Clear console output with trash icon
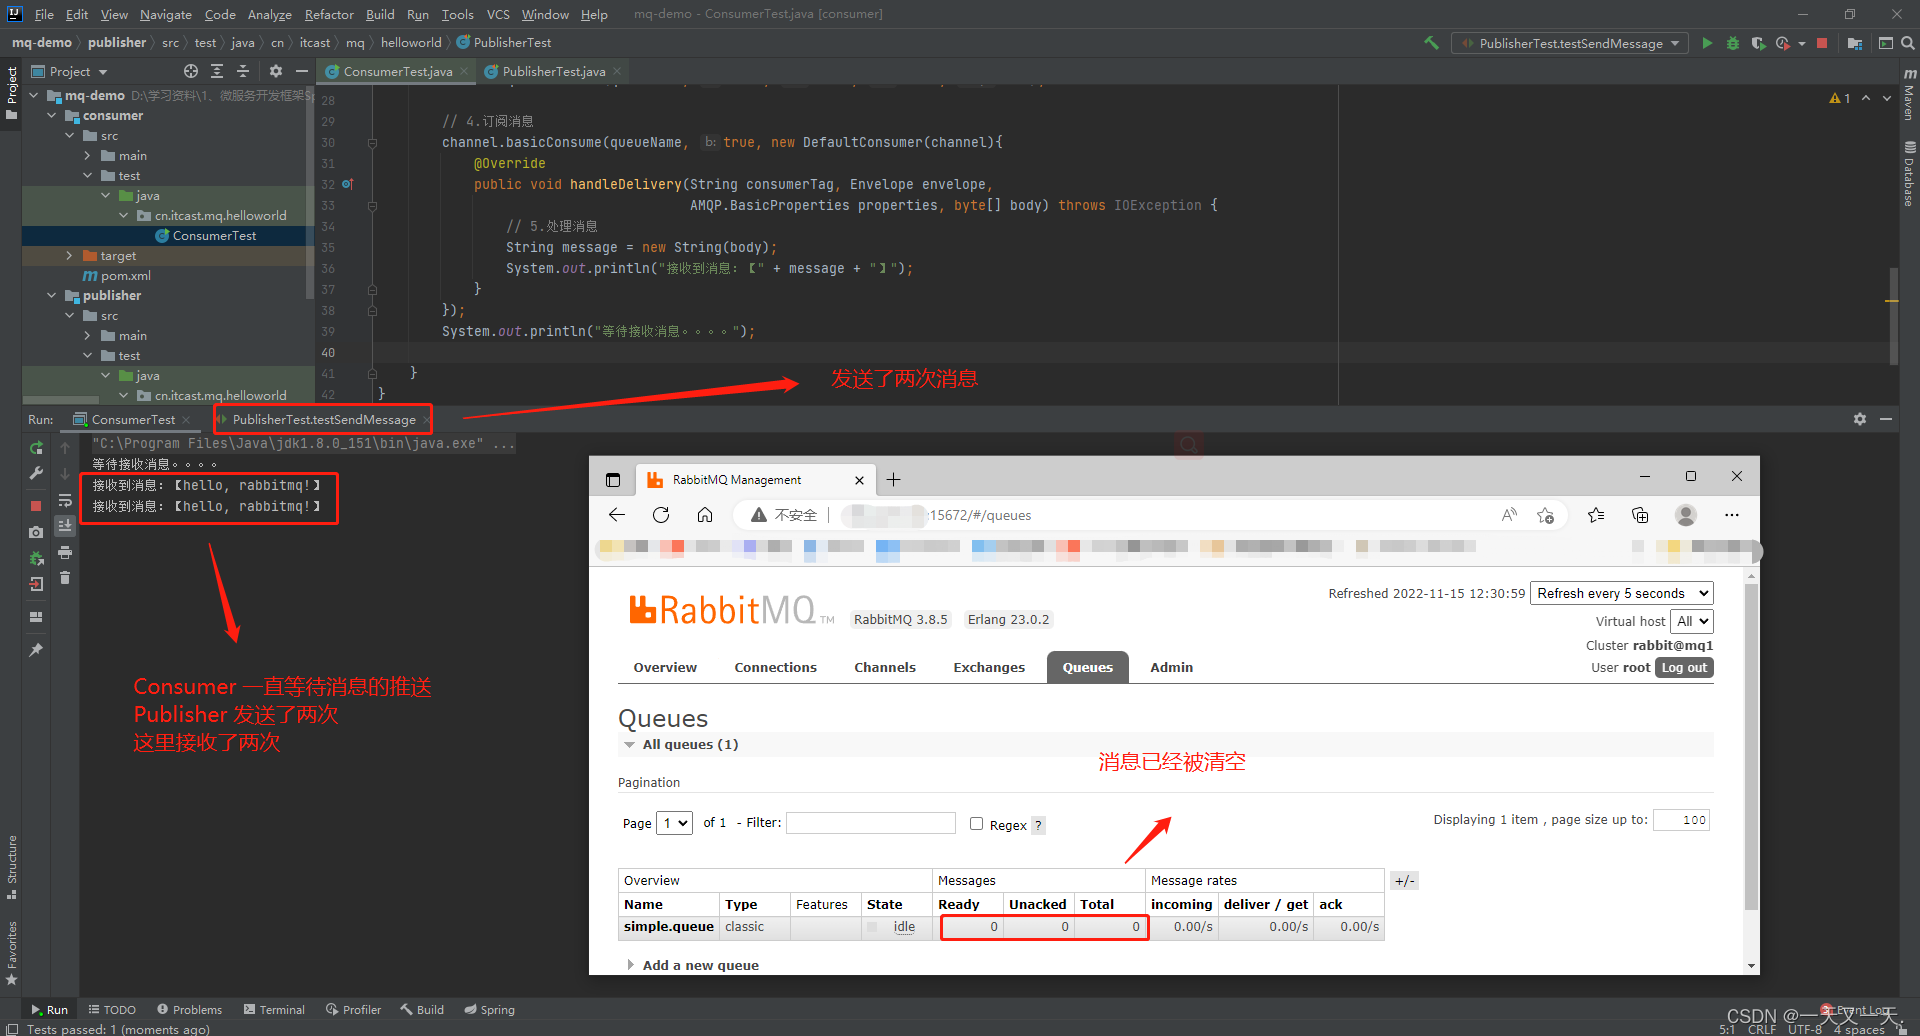 [65, 578]
